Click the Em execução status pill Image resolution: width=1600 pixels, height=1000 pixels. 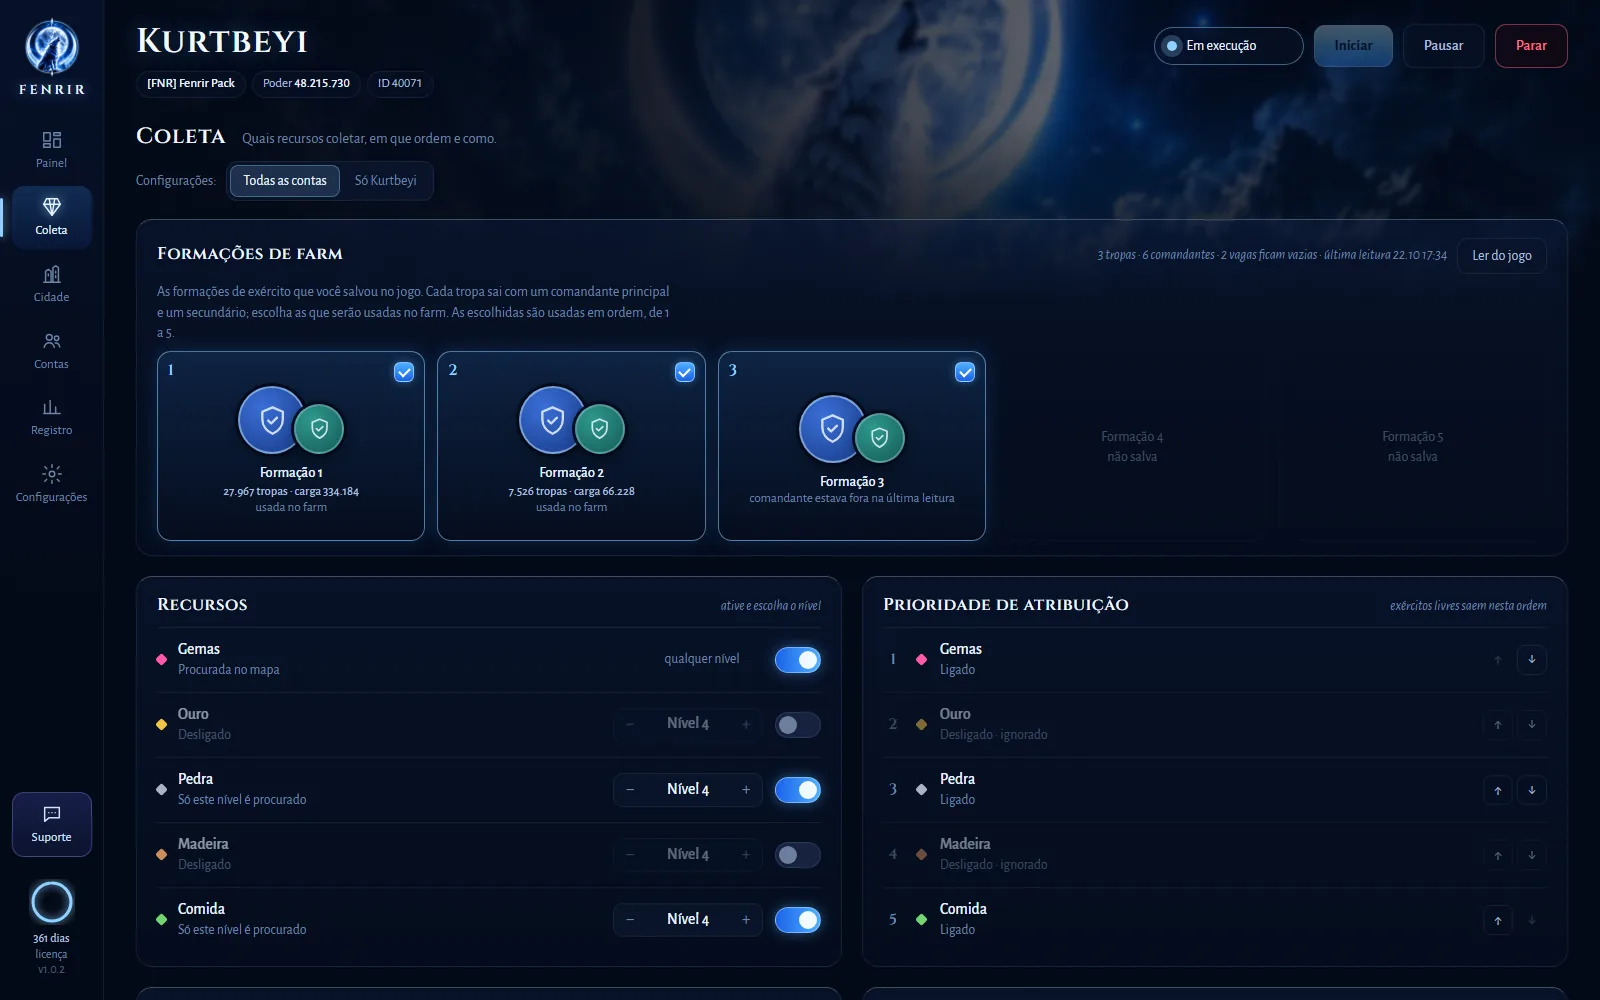[1229, 46]
